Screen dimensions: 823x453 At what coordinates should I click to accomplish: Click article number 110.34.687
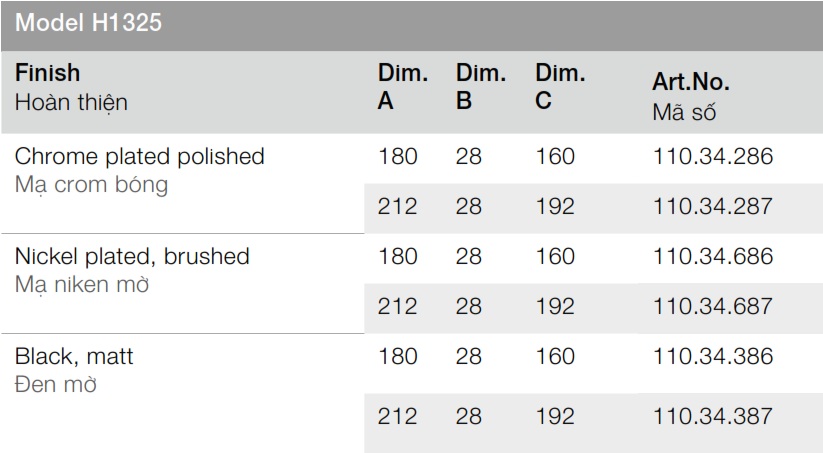click(713, 306)
